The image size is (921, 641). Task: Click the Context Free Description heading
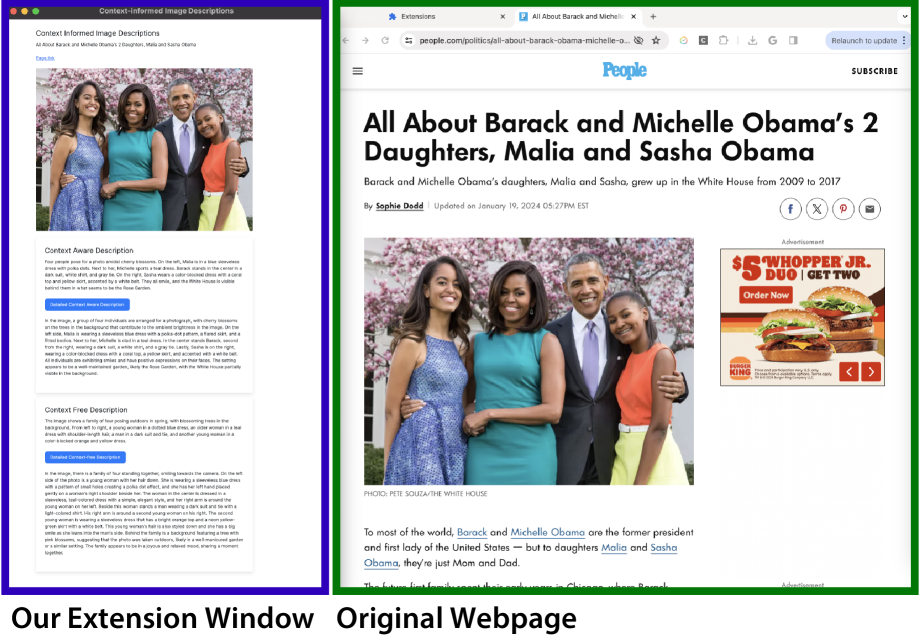[86, 410]
